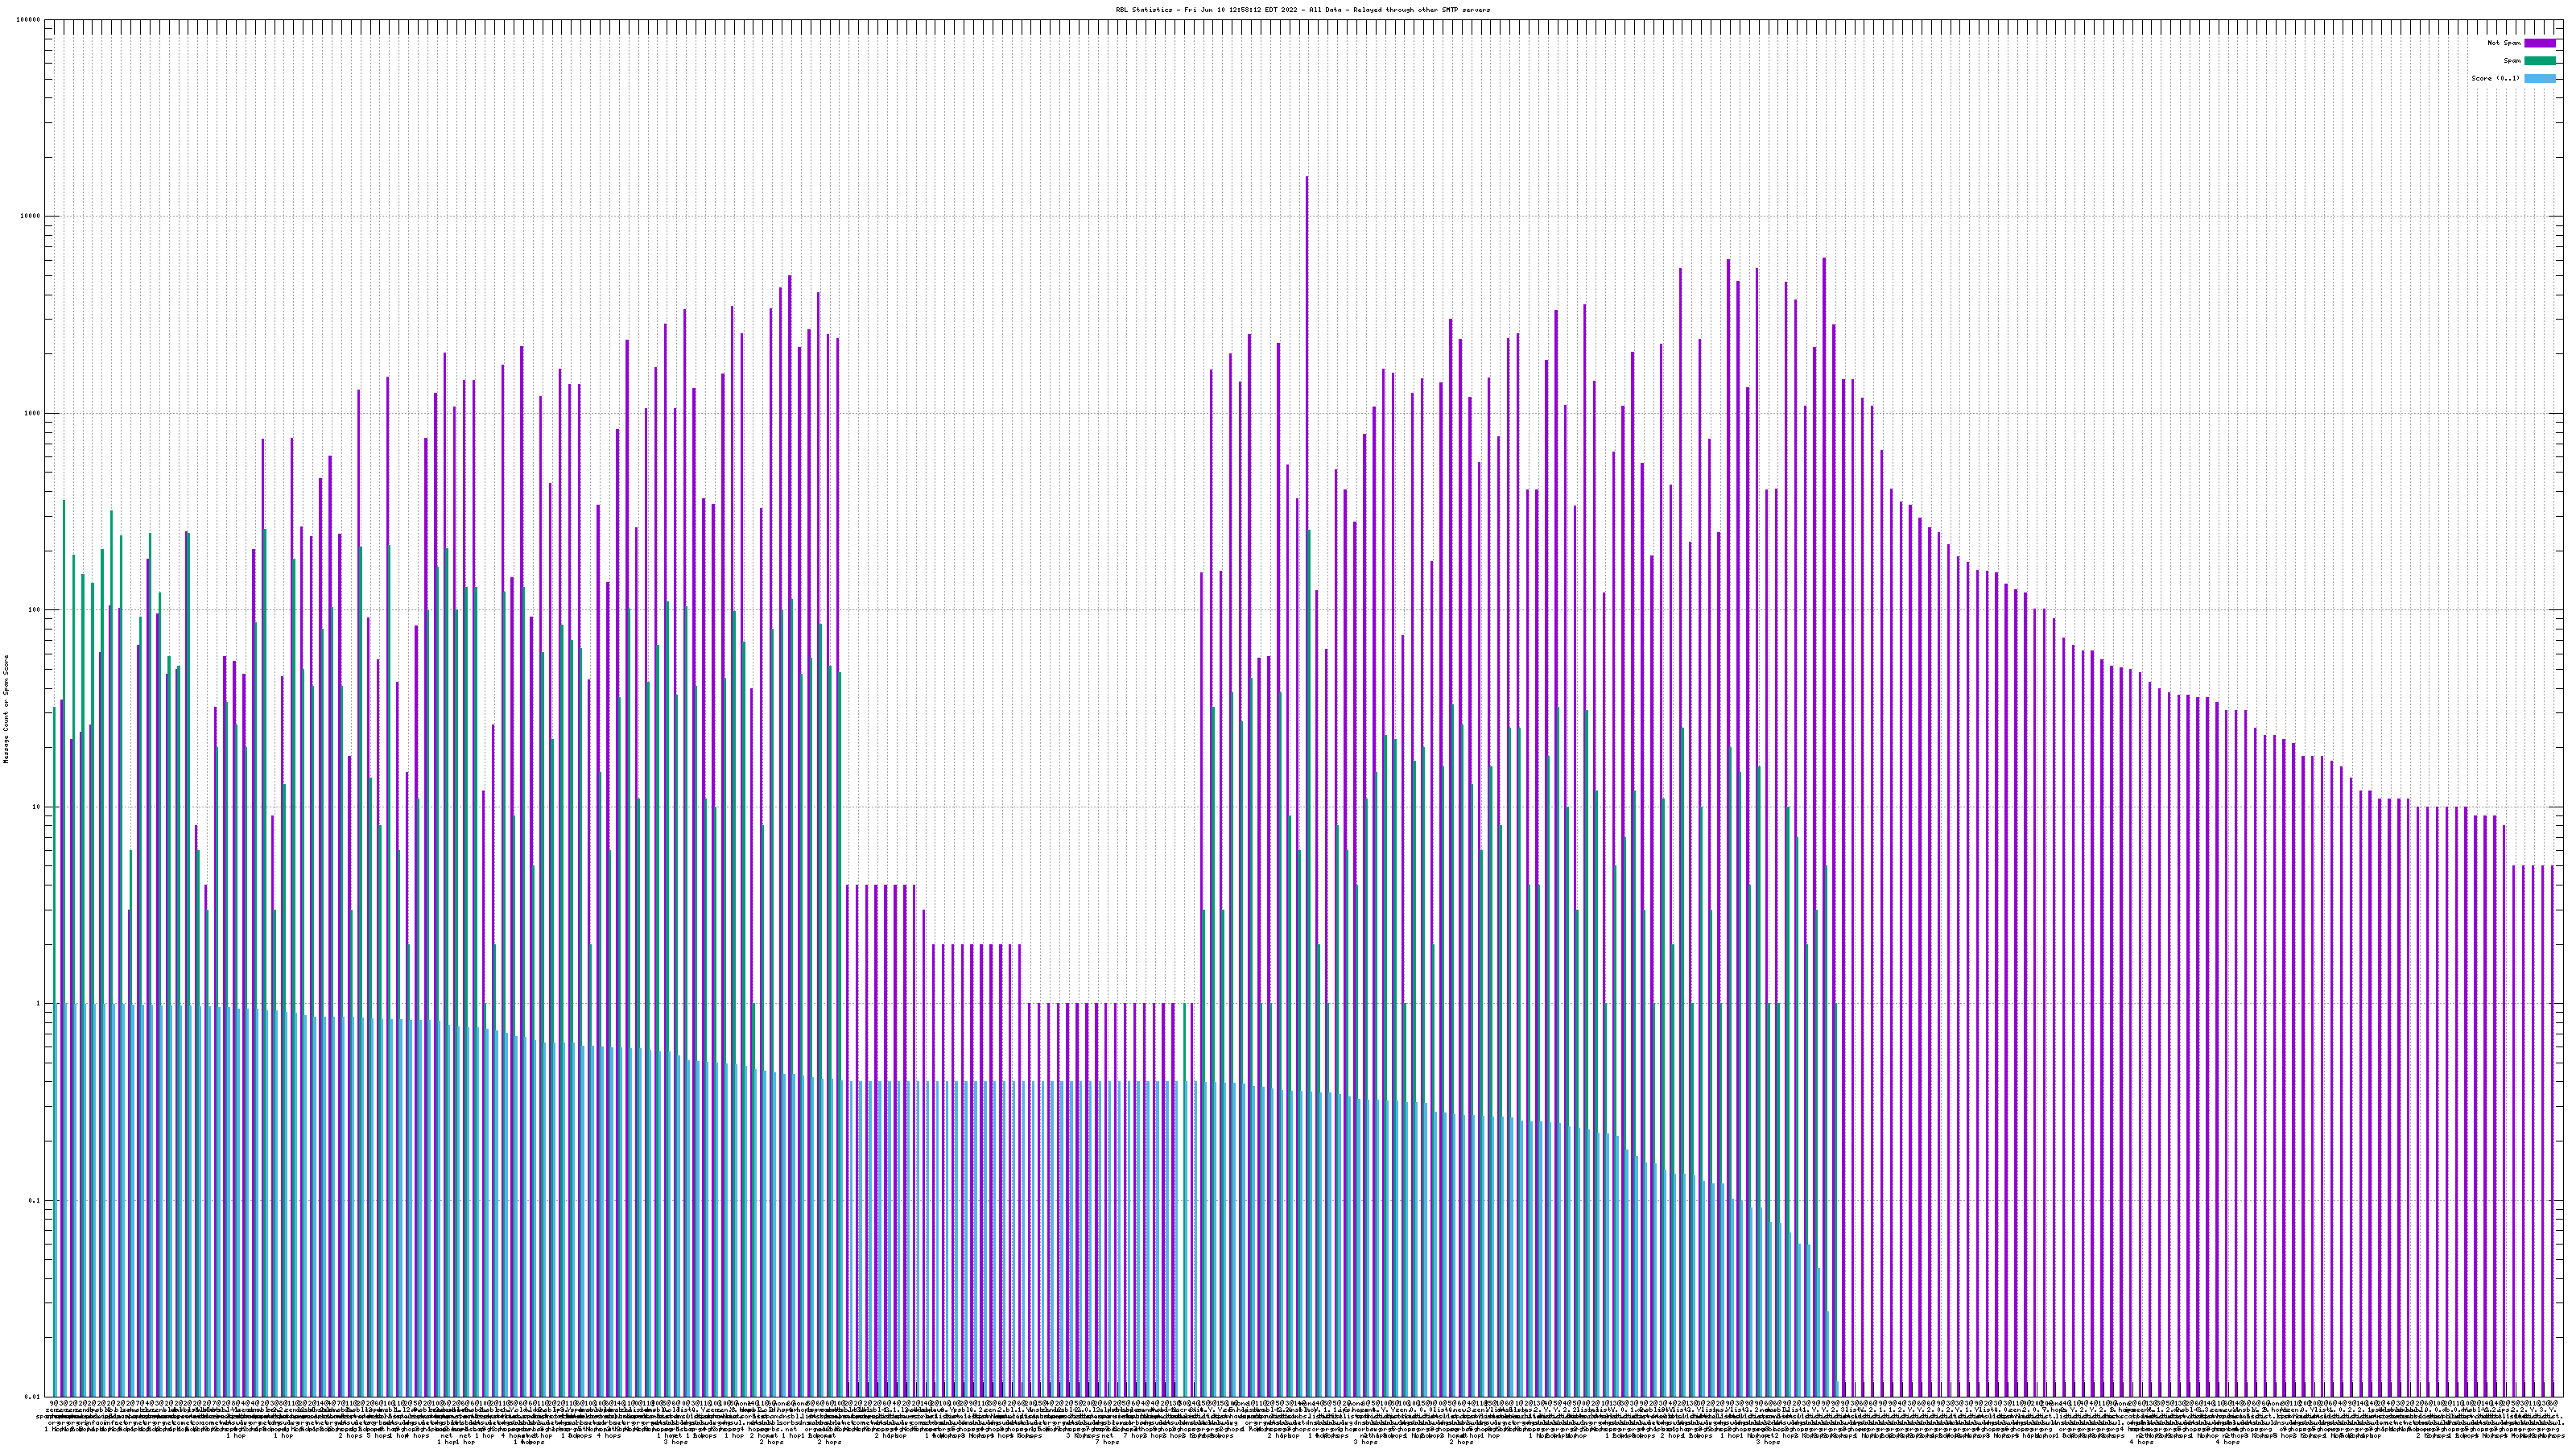Click the rightmost purple bar in the chart

(x=2552, y=1100)
